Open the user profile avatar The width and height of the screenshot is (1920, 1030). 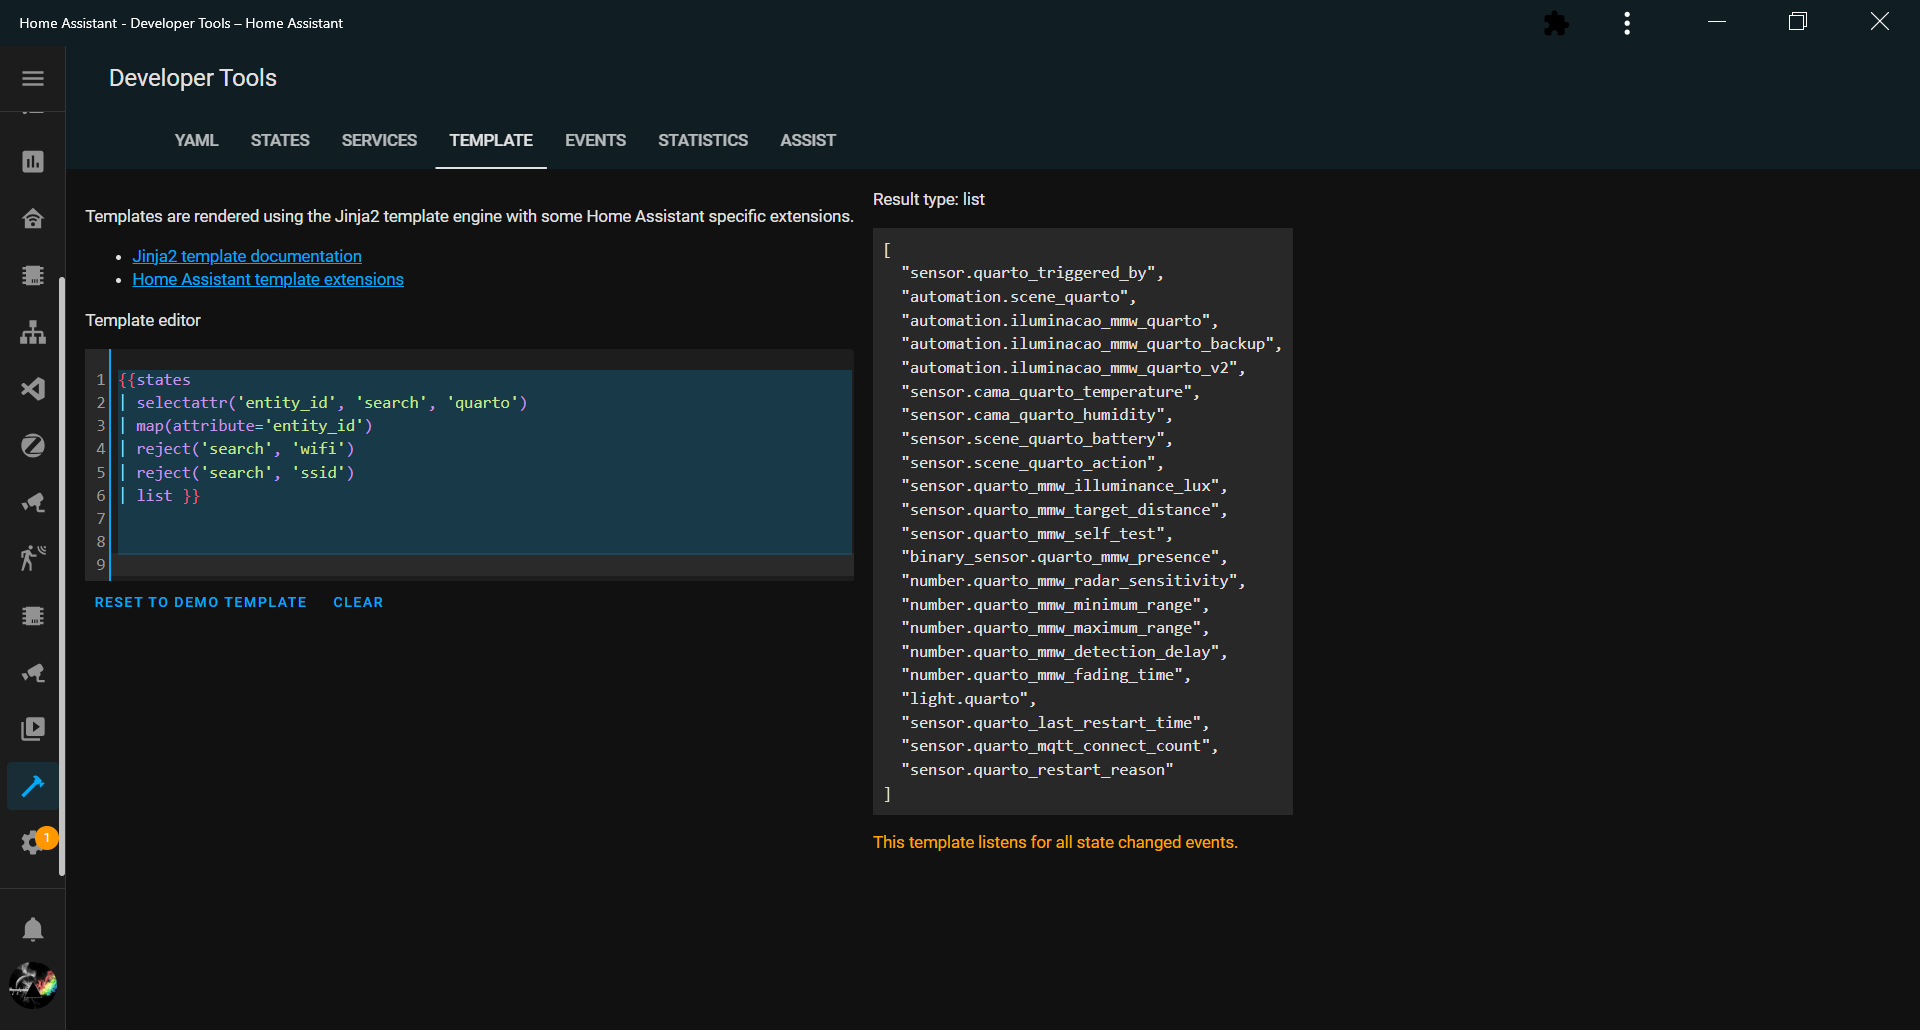click(x=33, y=985)
